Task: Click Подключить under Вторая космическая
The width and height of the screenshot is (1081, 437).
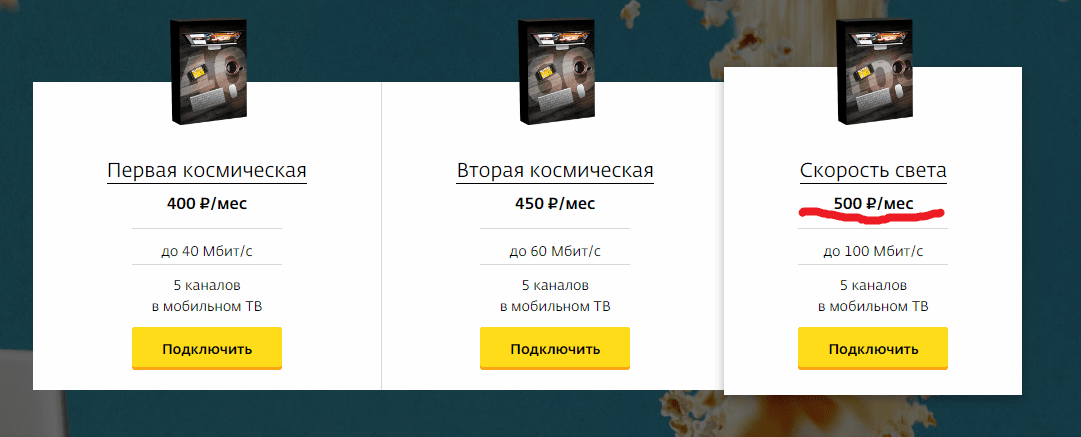Action: (555, 349)
